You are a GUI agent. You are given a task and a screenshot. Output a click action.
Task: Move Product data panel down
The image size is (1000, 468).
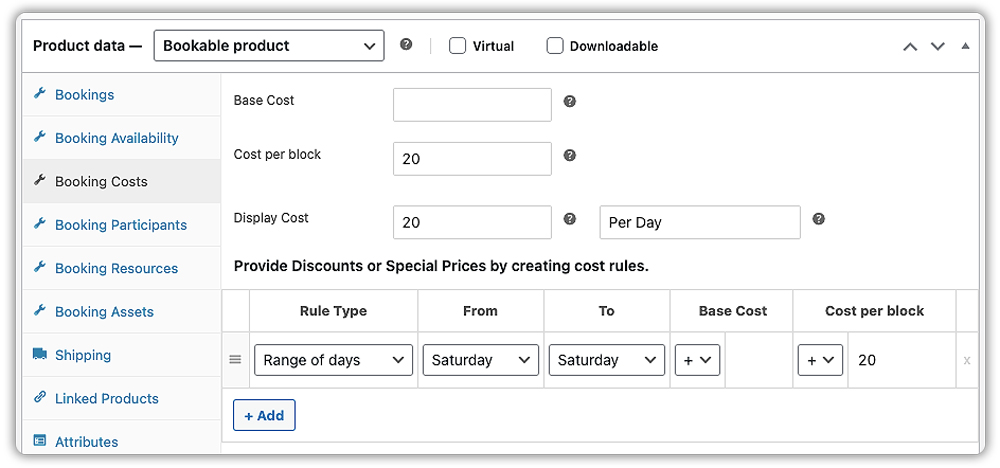938,47
